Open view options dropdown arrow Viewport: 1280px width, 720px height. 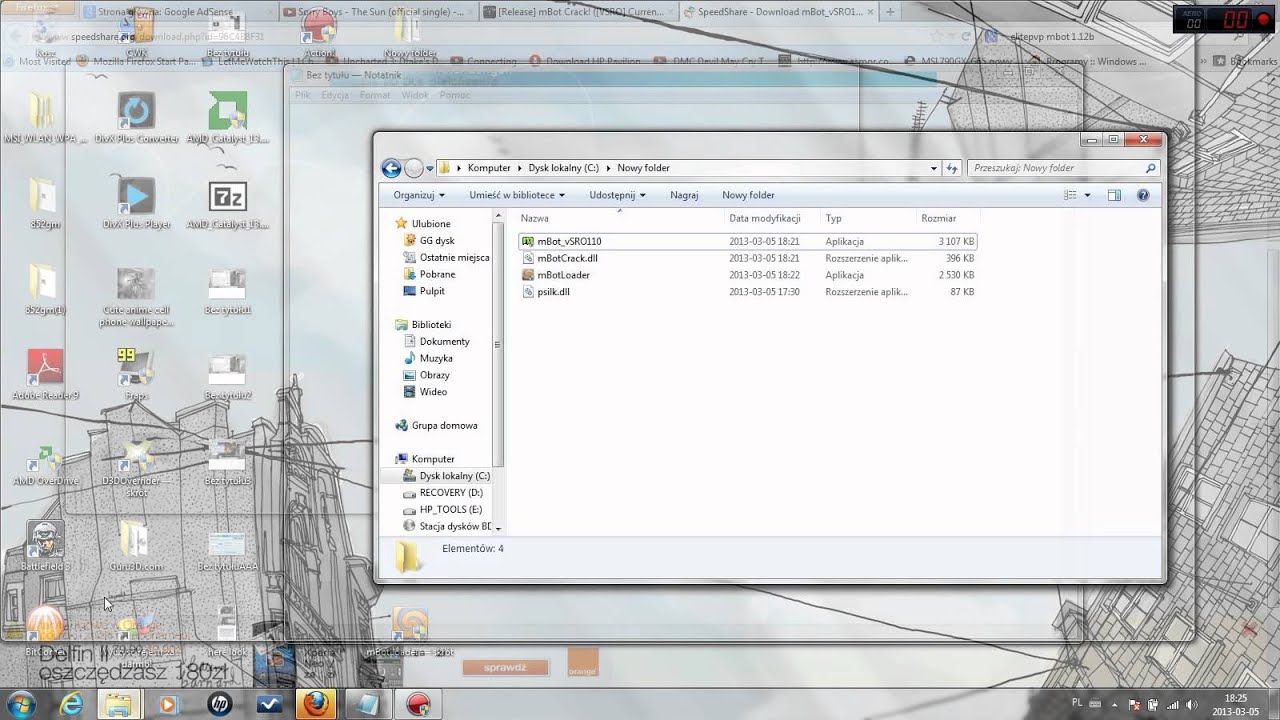tap(1088, 195)
